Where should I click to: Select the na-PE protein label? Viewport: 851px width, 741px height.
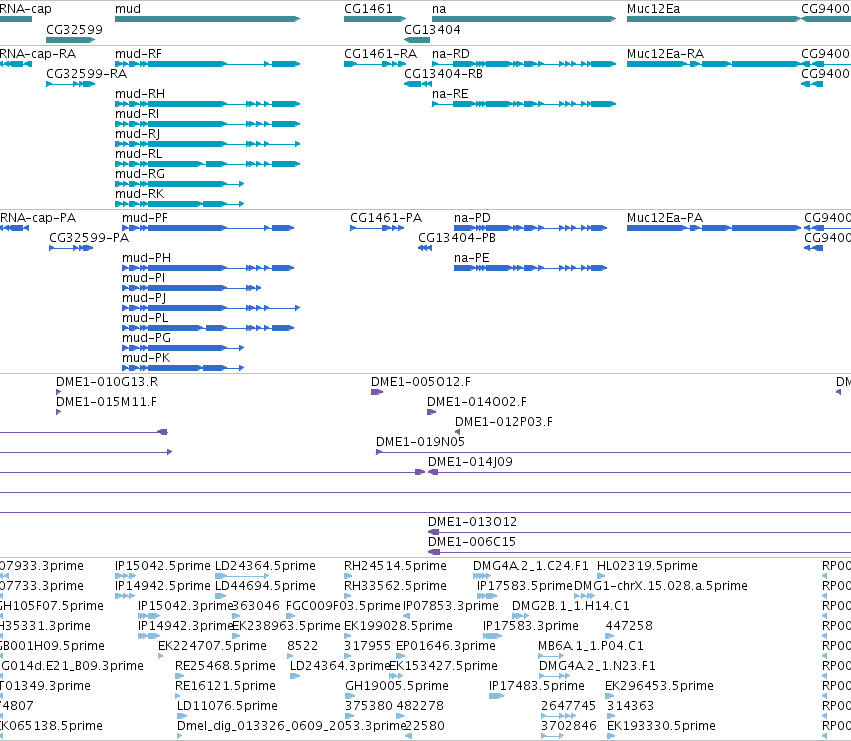pos(472,258)
